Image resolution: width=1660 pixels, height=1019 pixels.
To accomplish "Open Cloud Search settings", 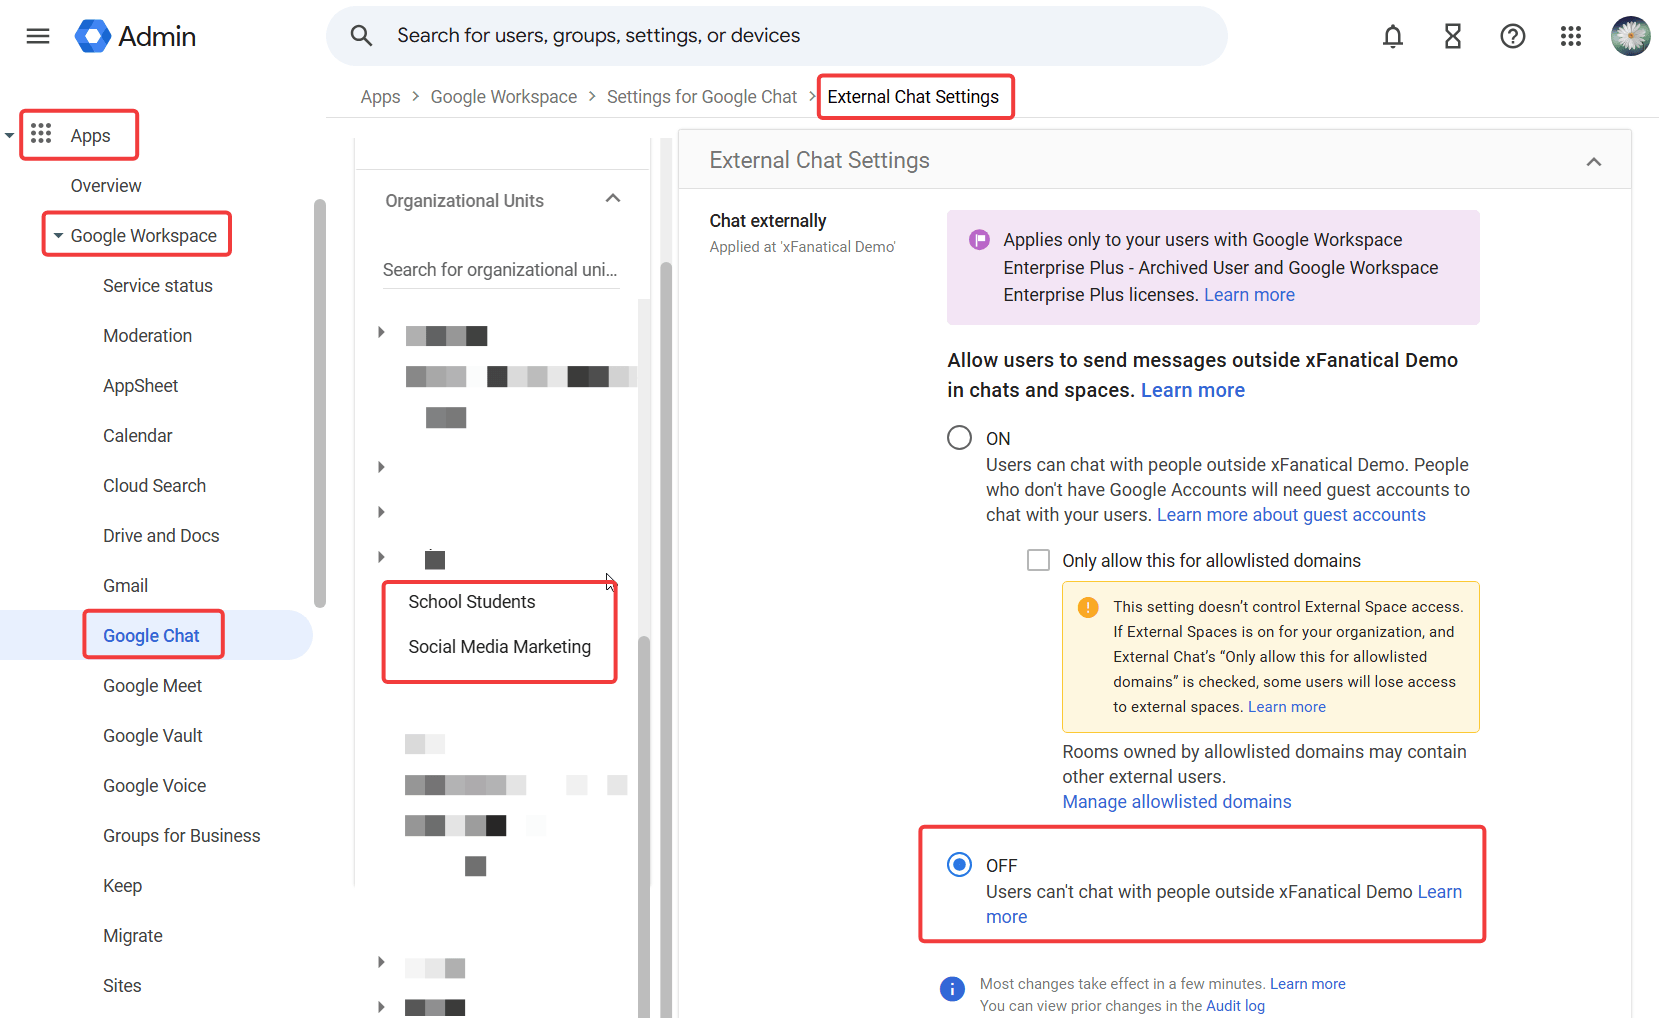I will (154, 486).
